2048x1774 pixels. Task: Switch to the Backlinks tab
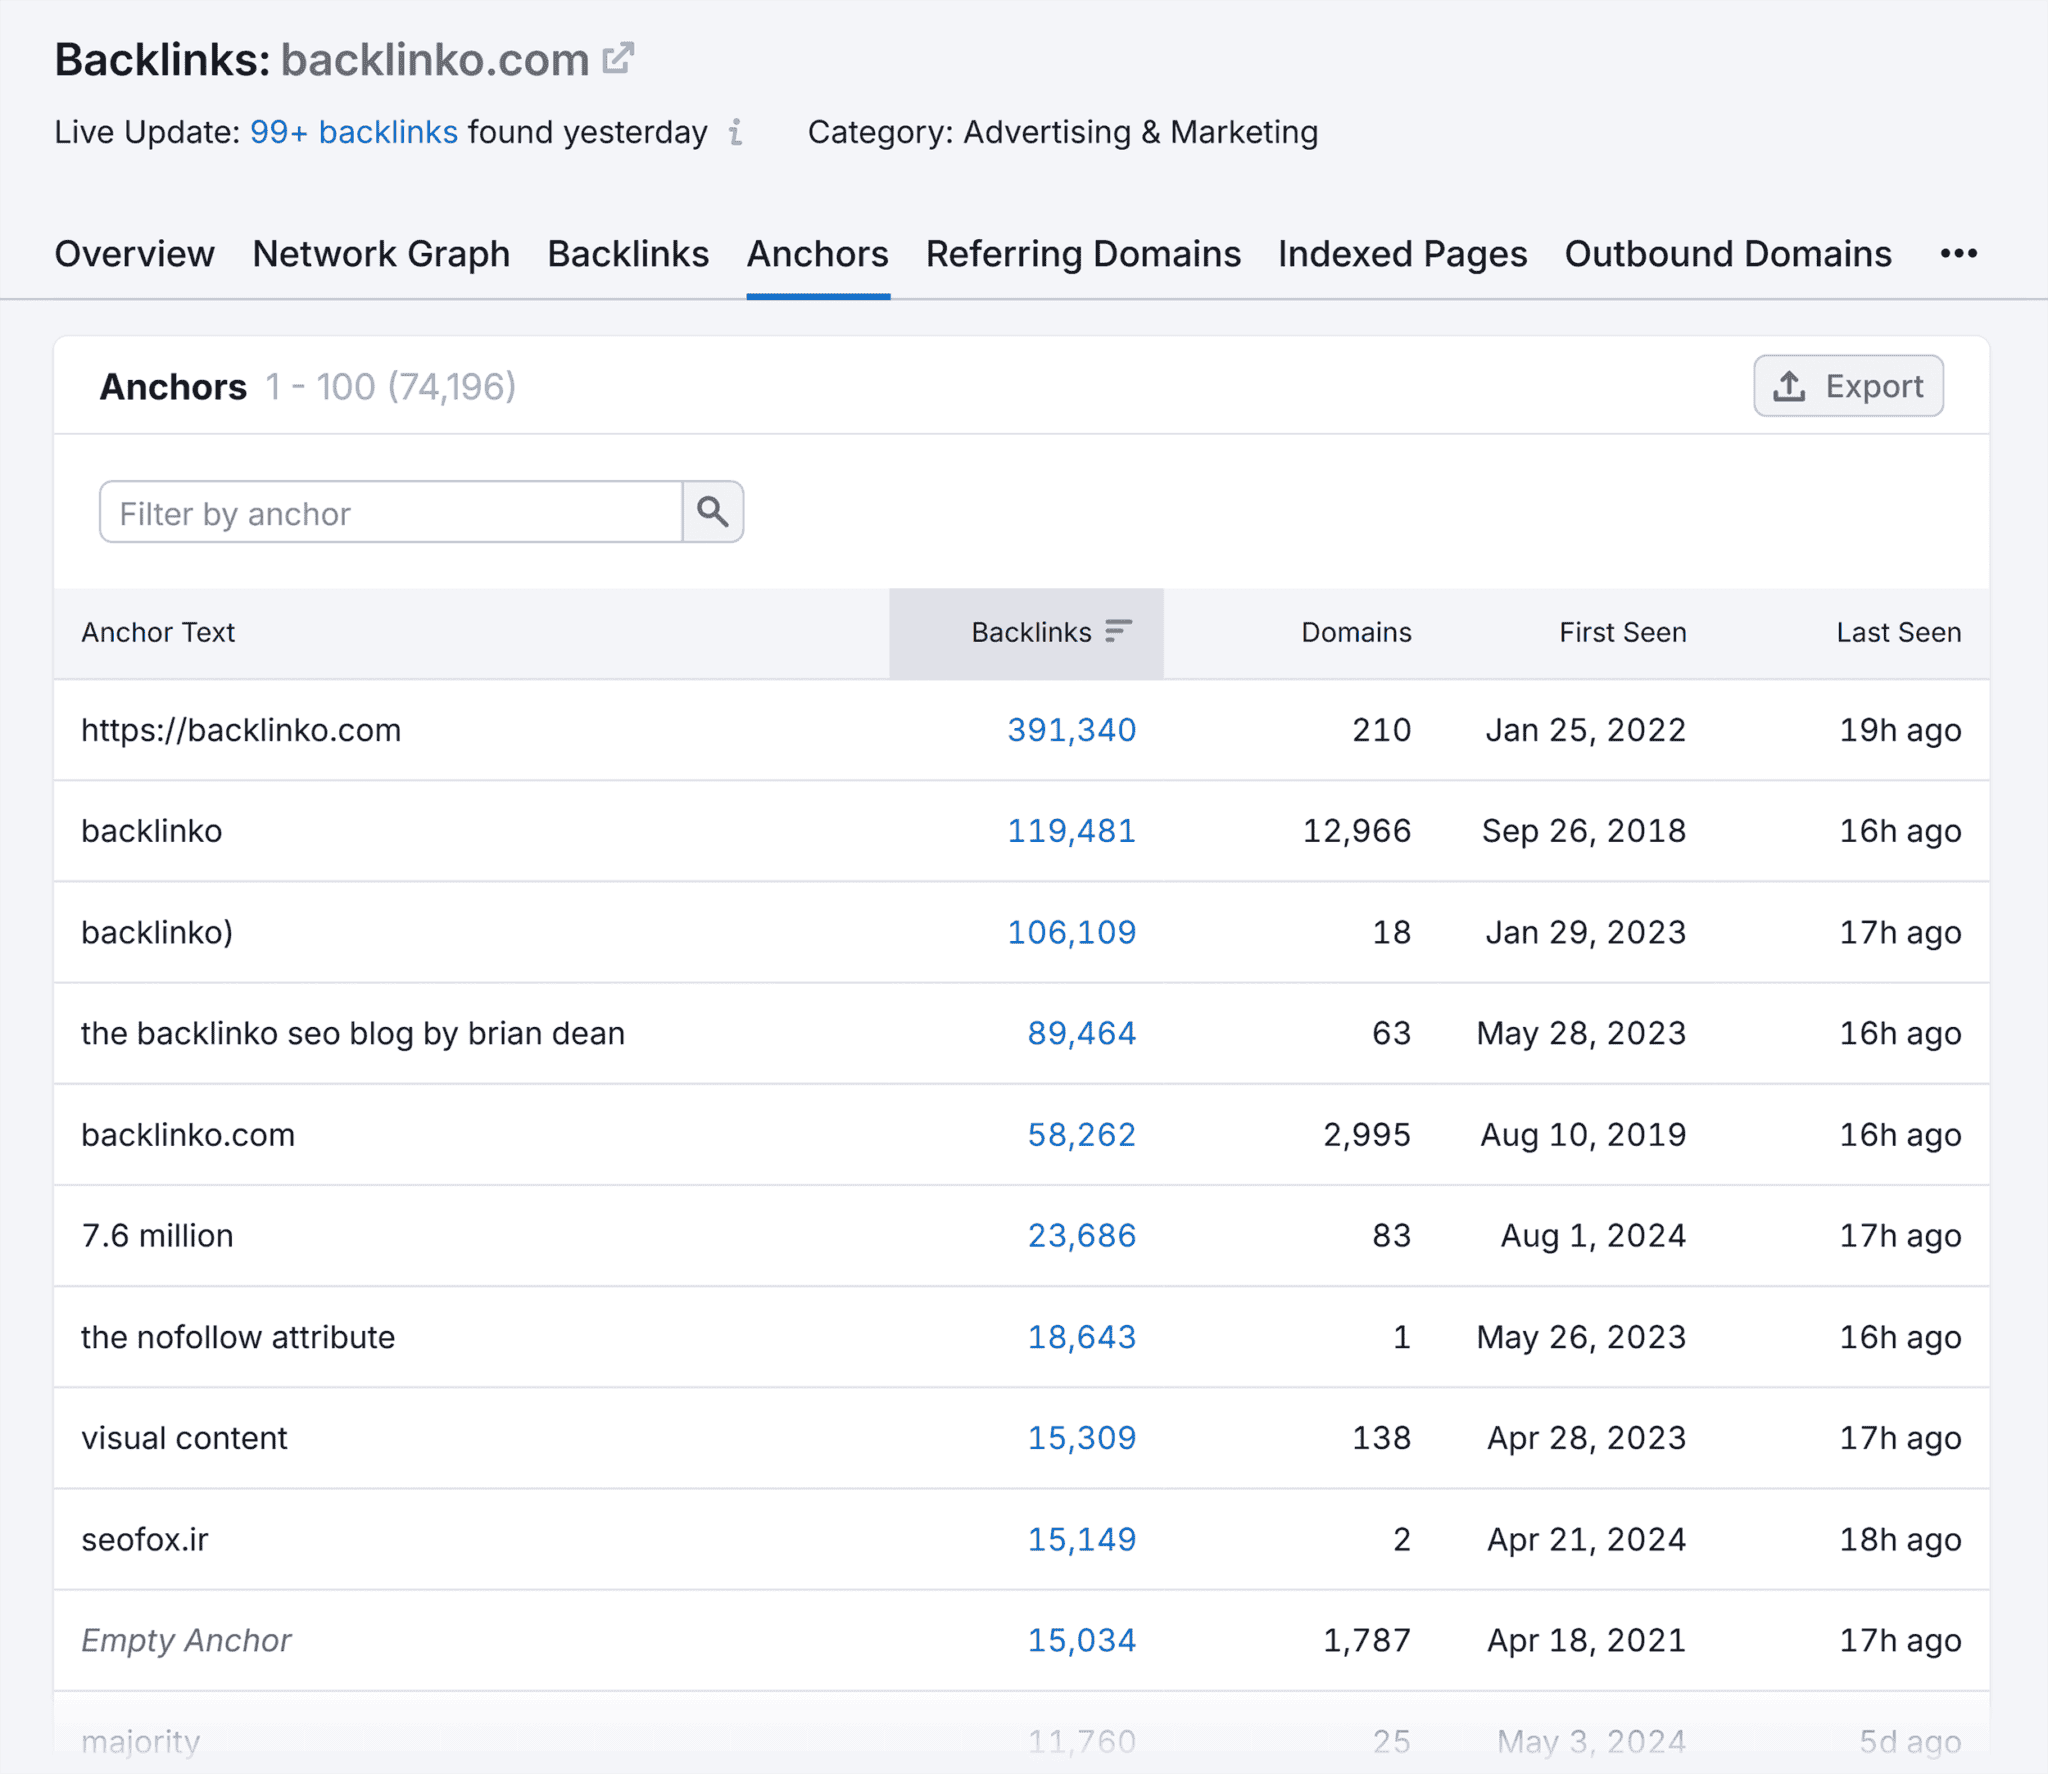point(628,254)
